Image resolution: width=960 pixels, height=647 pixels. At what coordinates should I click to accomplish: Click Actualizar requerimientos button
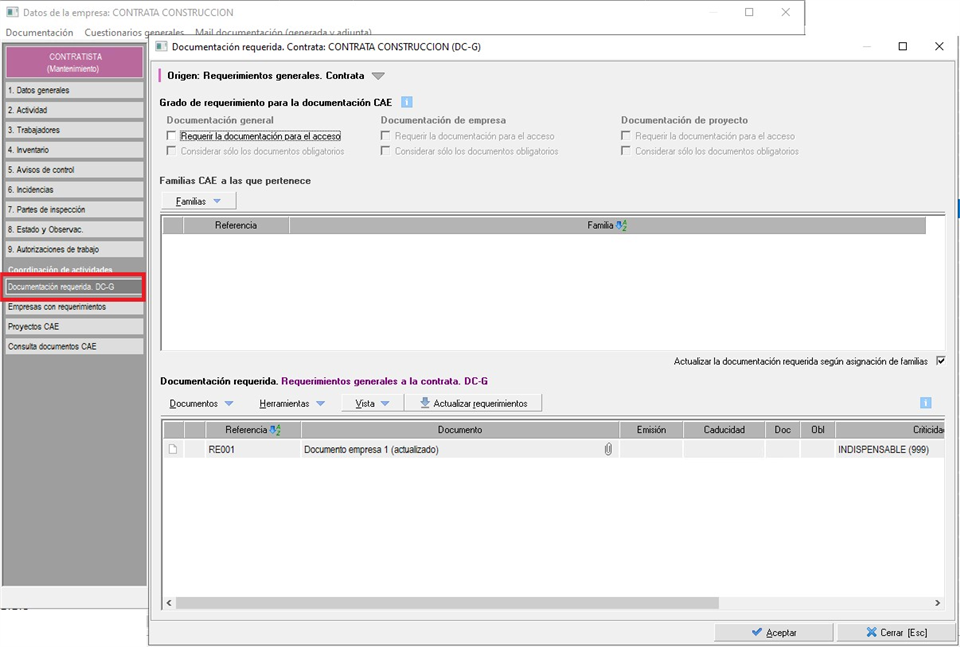coord(473,403)
